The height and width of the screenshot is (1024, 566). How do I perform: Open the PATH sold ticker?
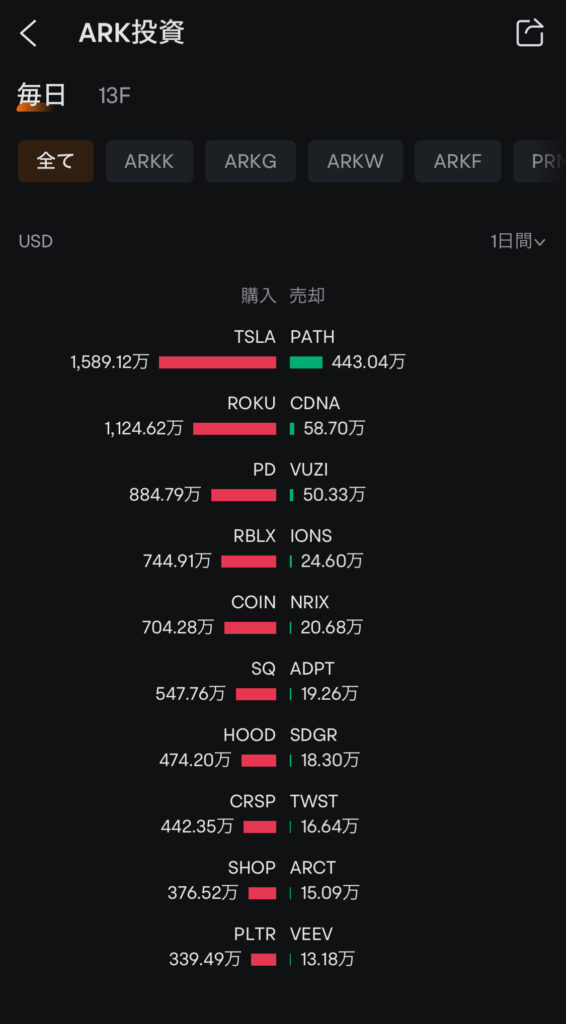click(x=312, y=337)
